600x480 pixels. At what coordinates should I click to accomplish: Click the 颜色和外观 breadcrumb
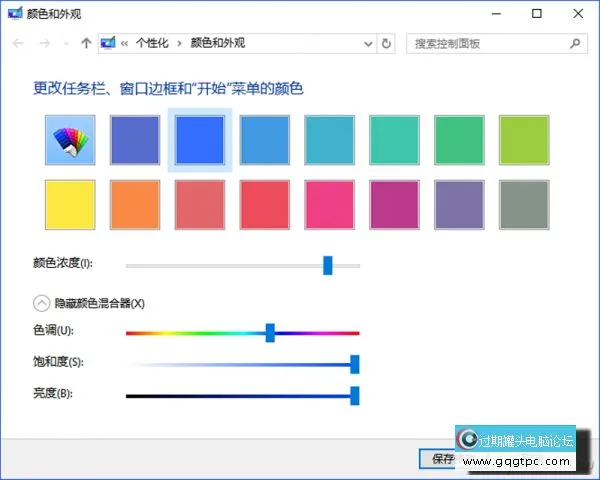click(x=218, y=43)
